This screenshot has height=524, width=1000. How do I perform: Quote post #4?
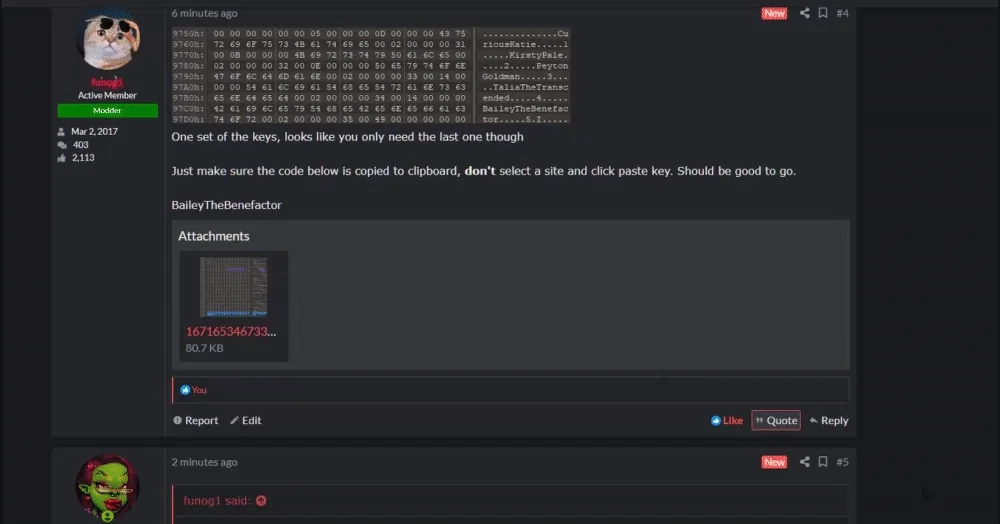(x=776, y=420)
